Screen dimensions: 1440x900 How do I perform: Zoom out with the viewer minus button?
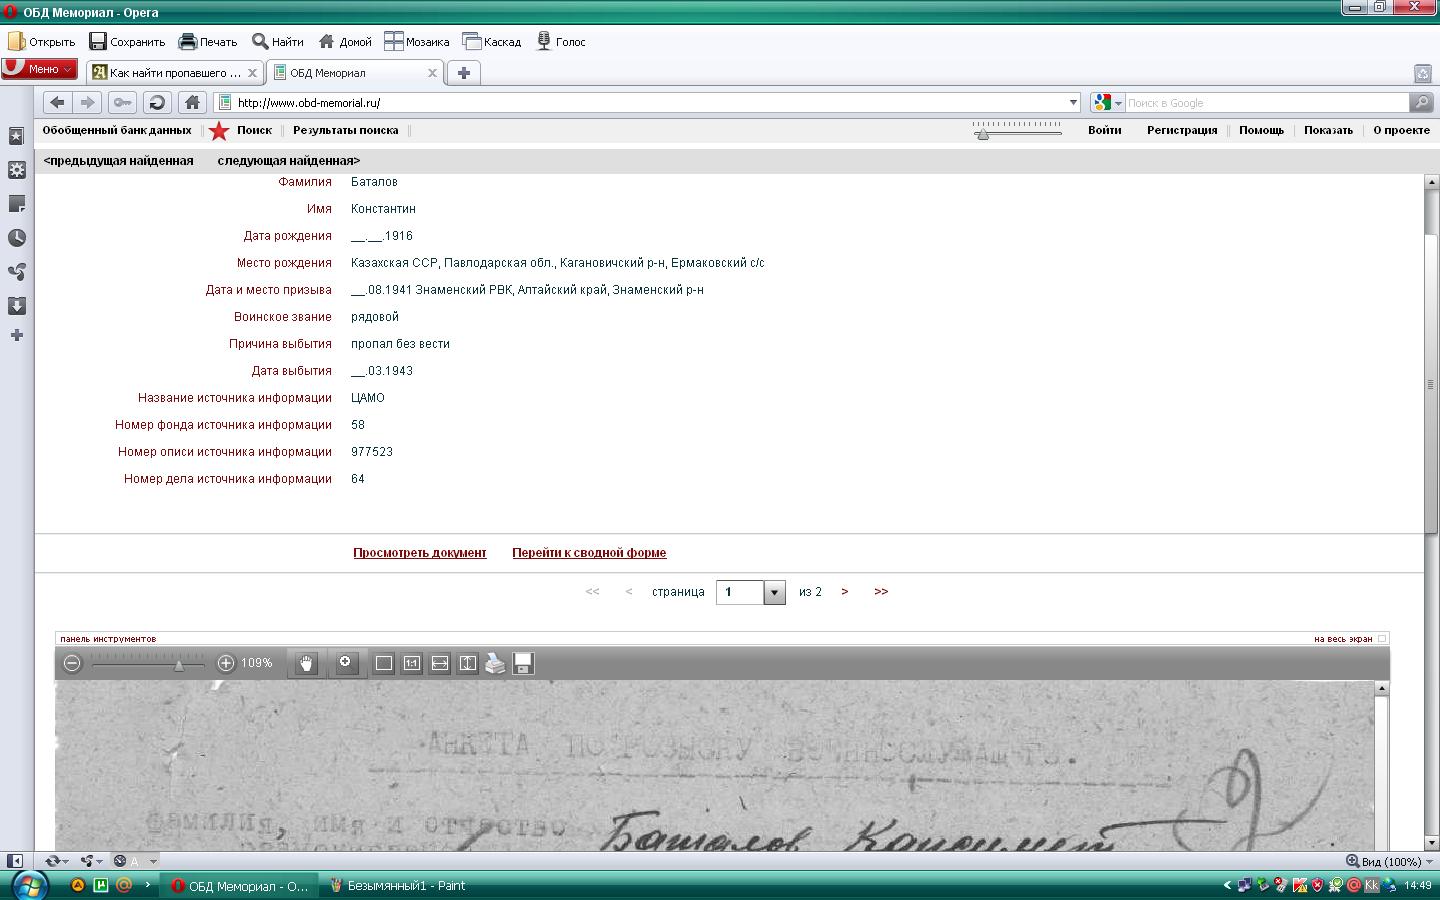(72, 663)
